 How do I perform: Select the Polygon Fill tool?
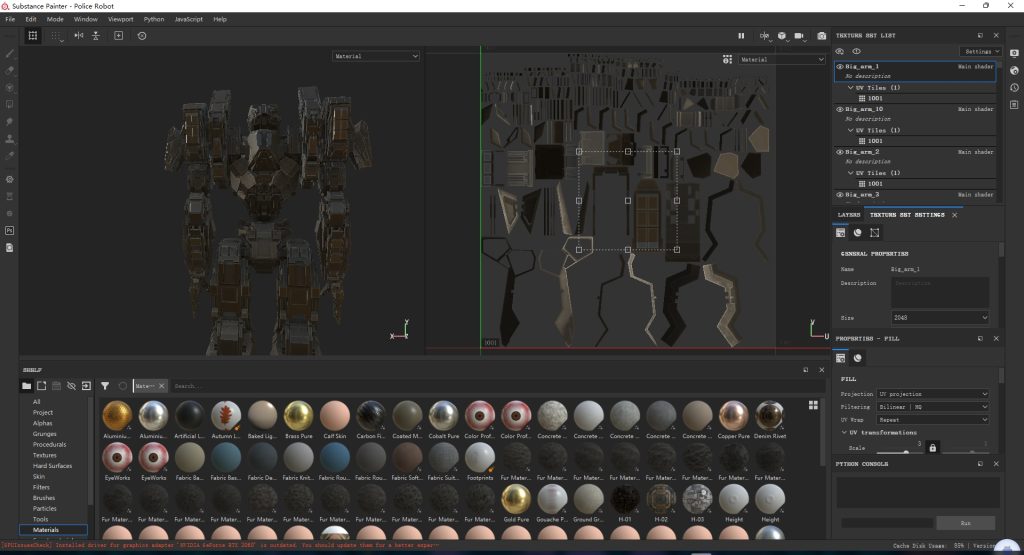coord(10,104)
